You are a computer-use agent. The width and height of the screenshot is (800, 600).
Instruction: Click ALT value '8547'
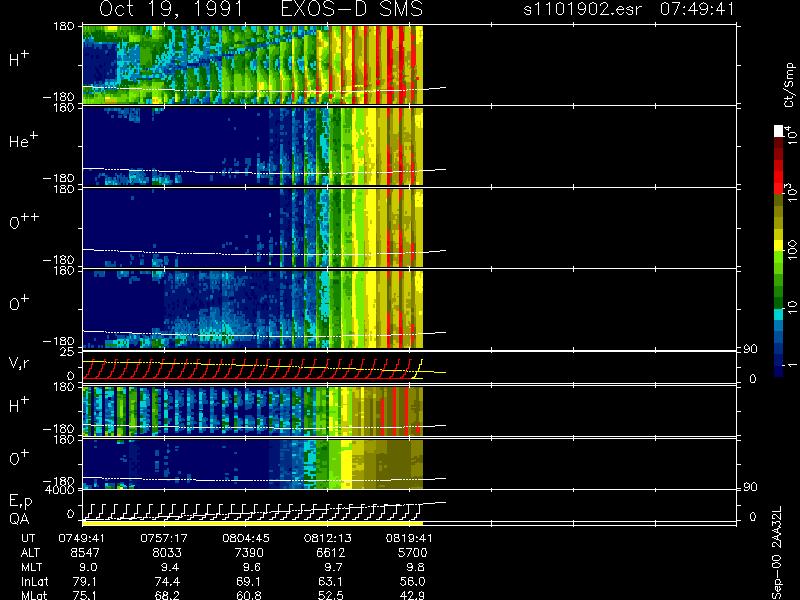coord(85,553)
